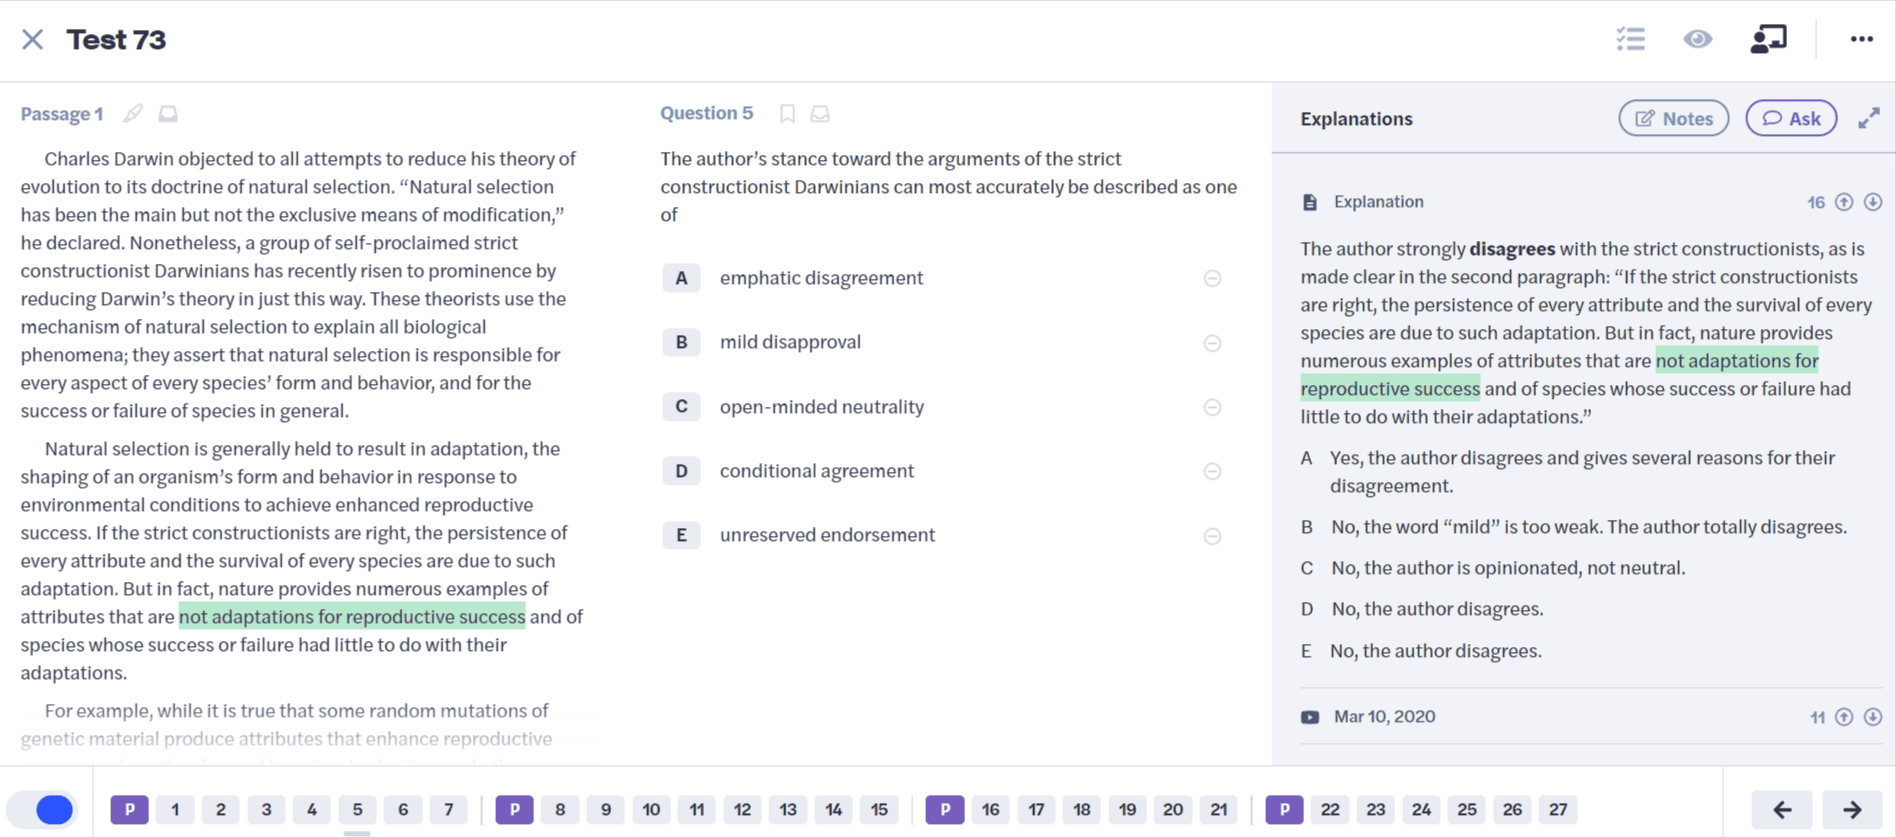Click the Question 5 heading
1896x837 pixels.
coord(706,113)
